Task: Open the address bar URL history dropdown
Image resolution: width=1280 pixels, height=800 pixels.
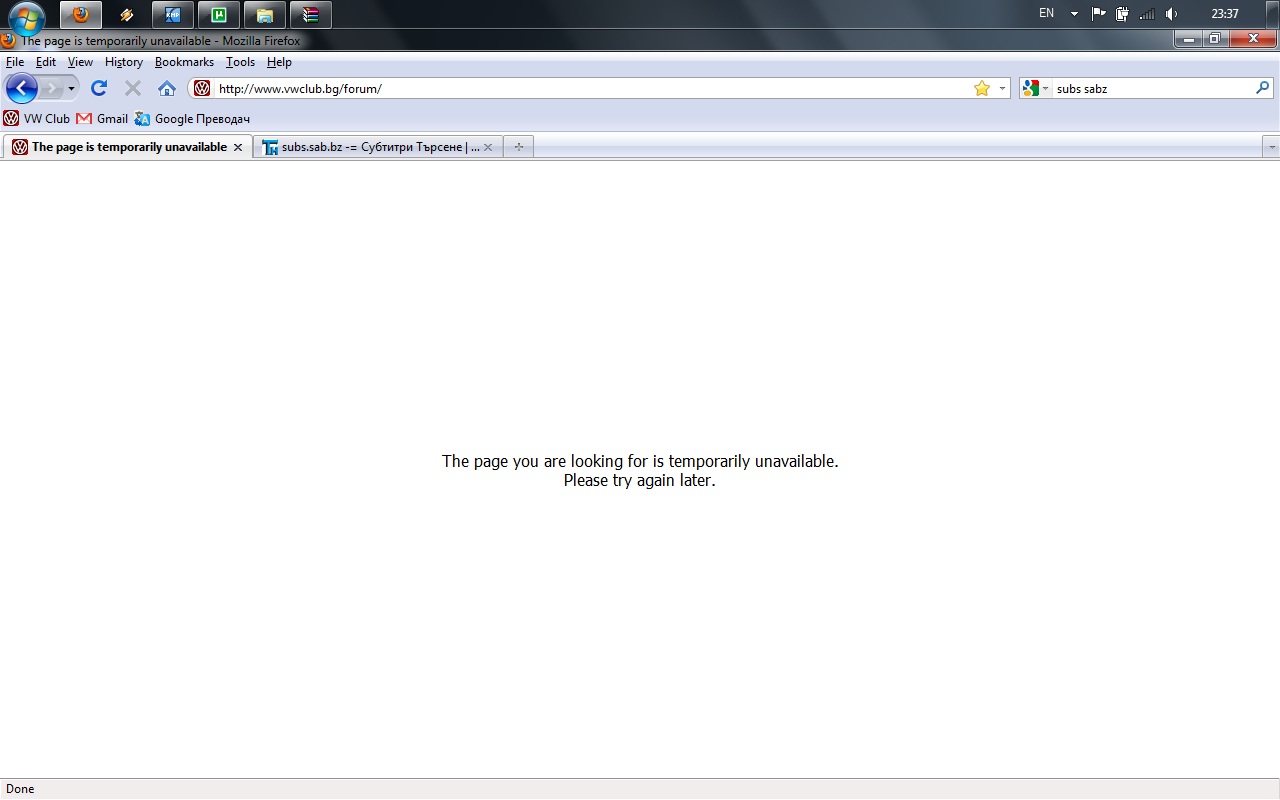Action: (1002, 88)
